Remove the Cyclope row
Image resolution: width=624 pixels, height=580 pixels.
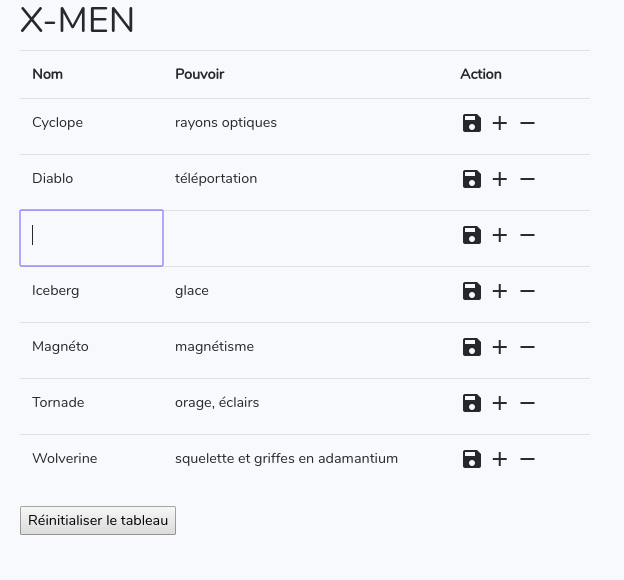528,123
